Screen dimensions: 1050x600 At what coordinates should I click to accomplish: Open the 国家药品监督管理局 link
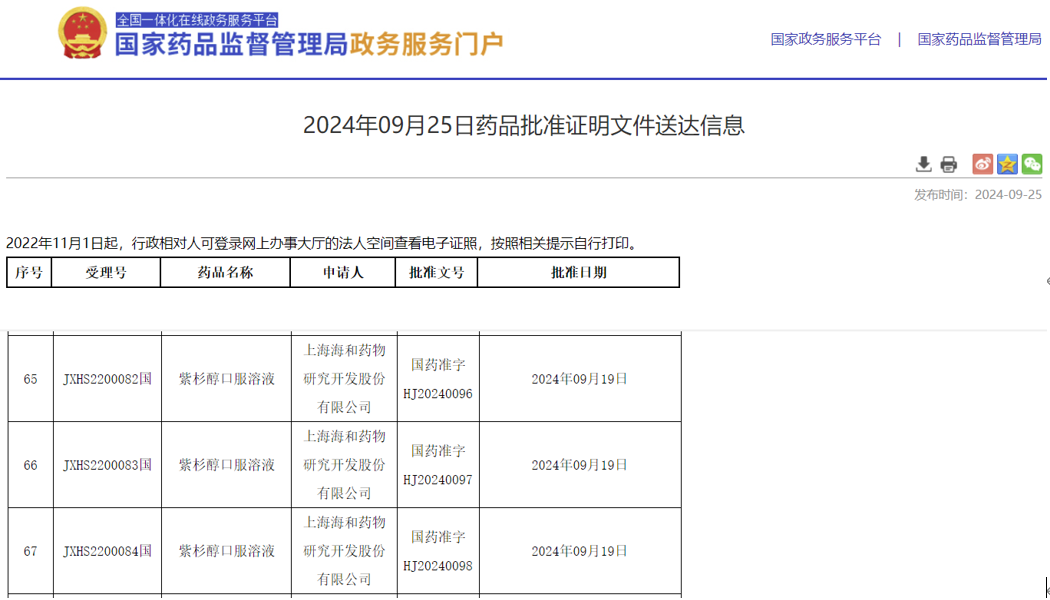979,39
